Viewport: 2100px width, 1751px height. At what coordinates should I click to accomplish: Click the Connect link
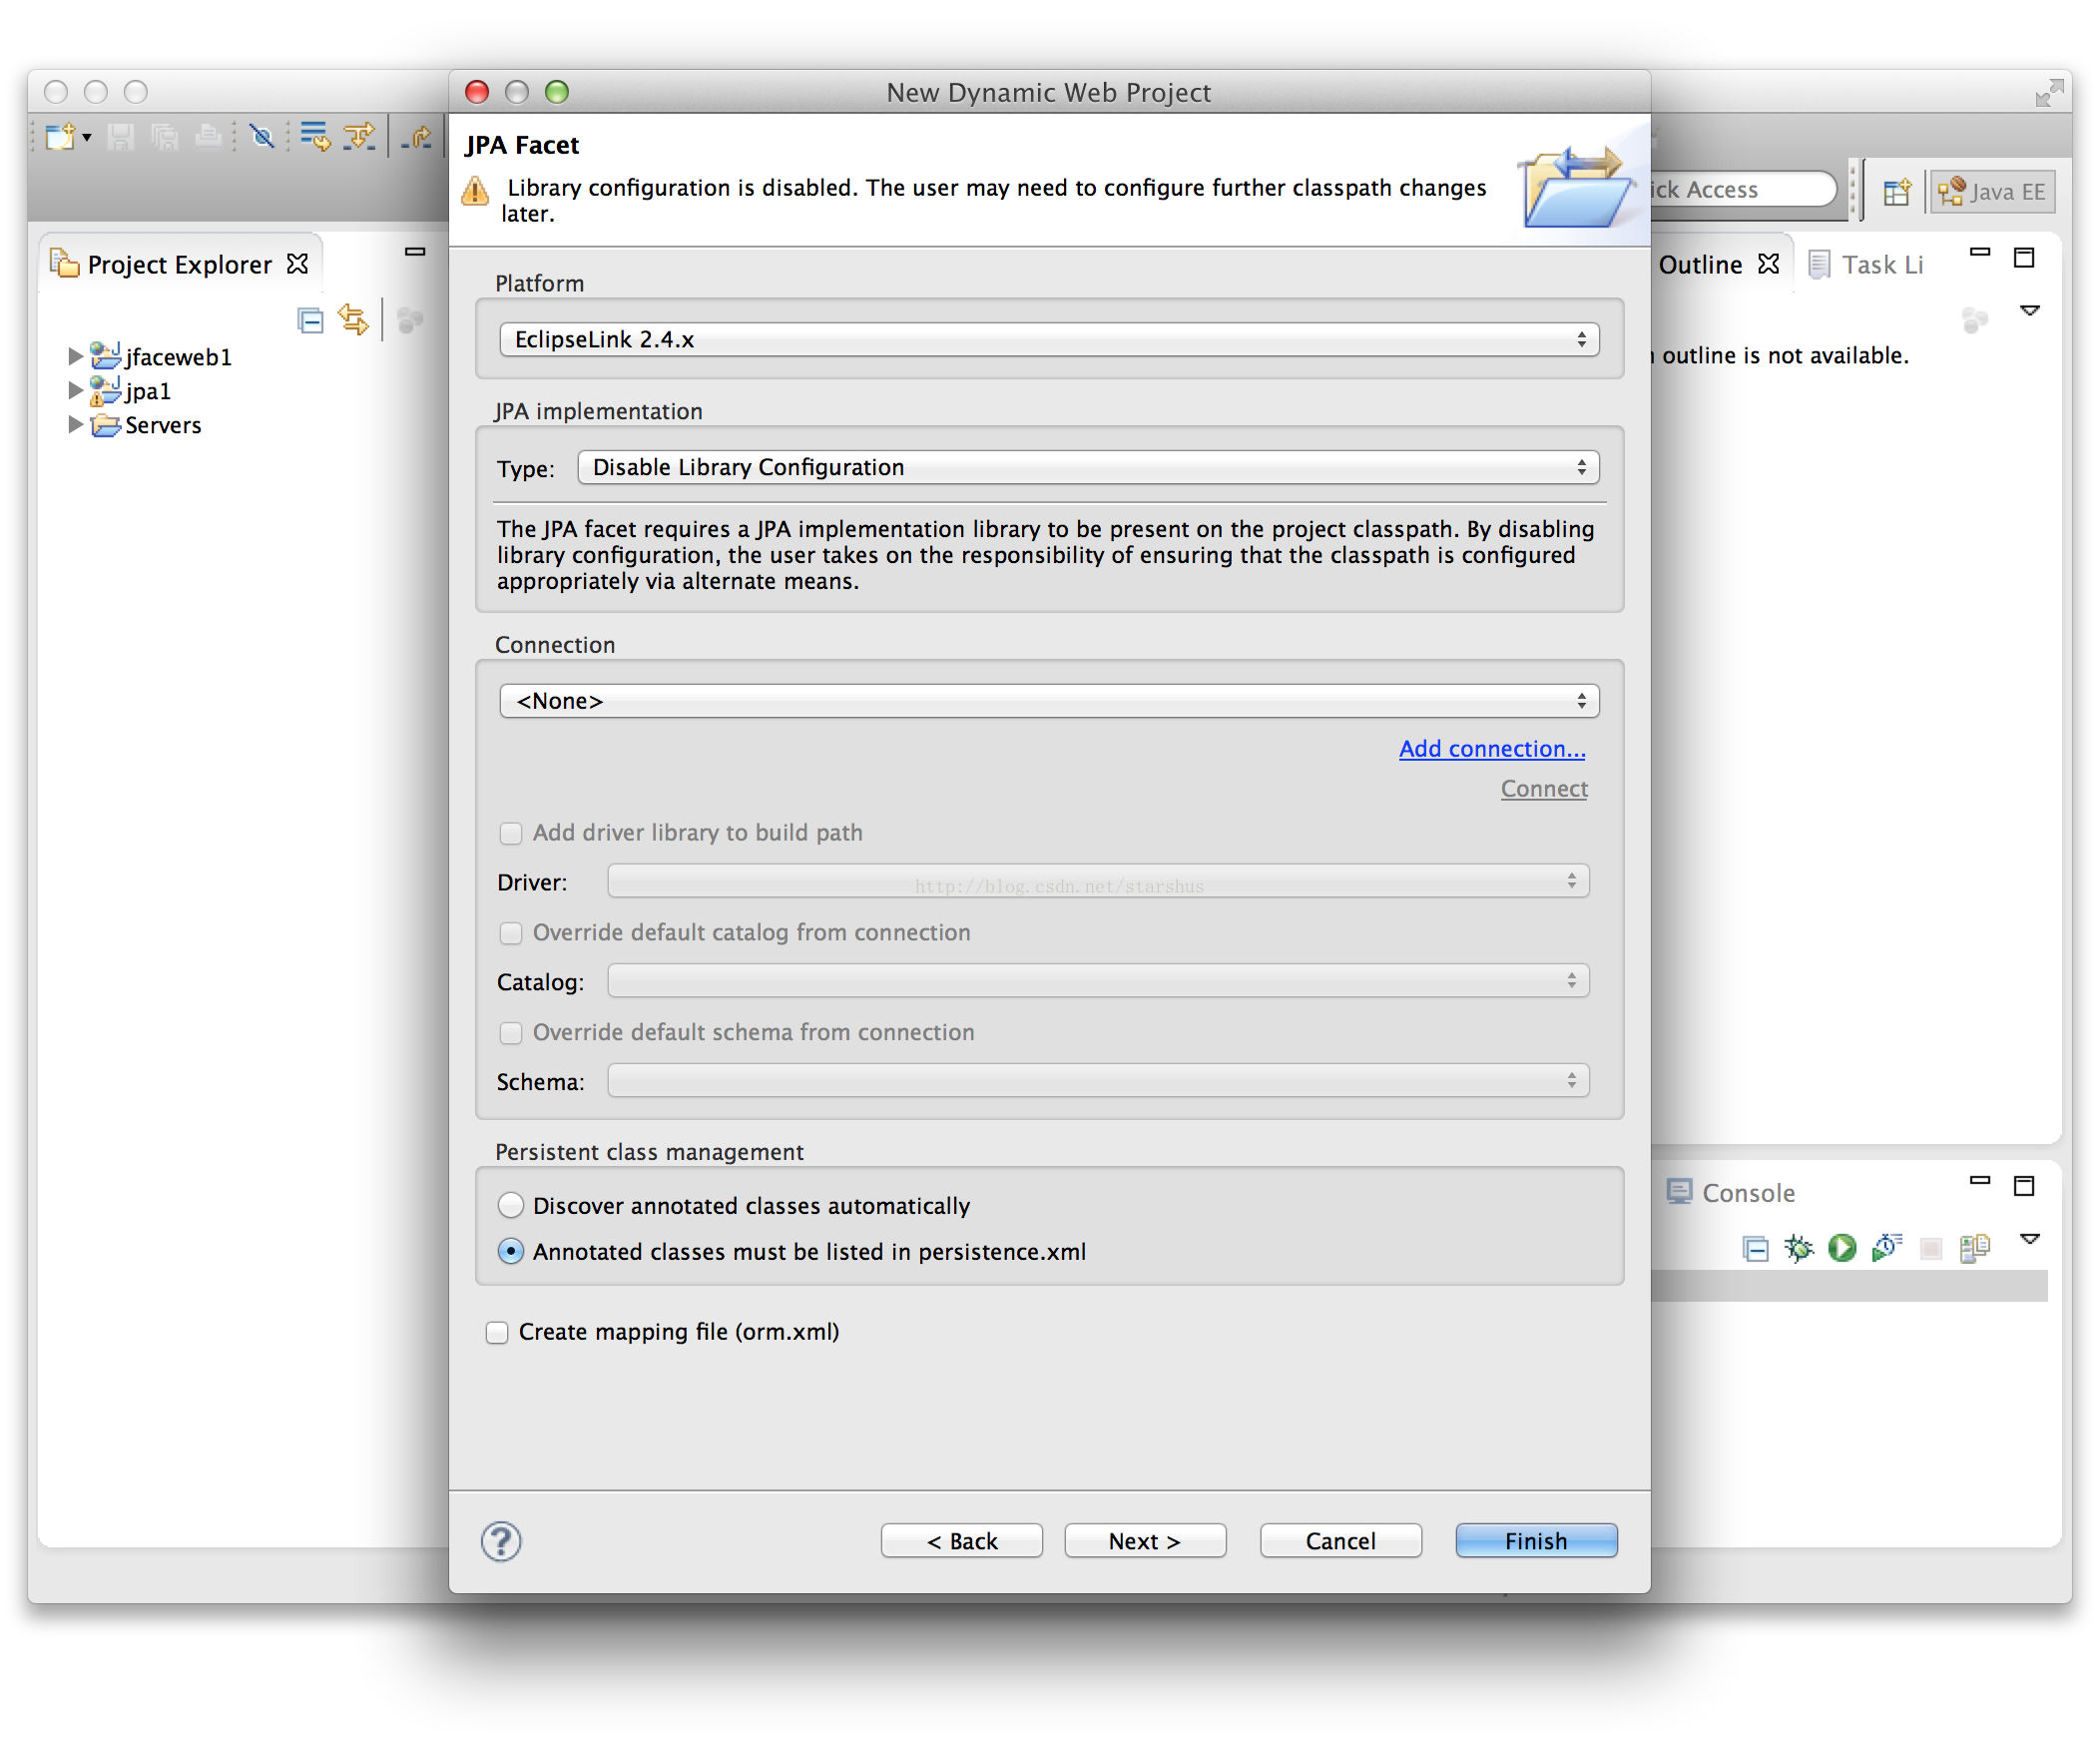(1544, 789)
